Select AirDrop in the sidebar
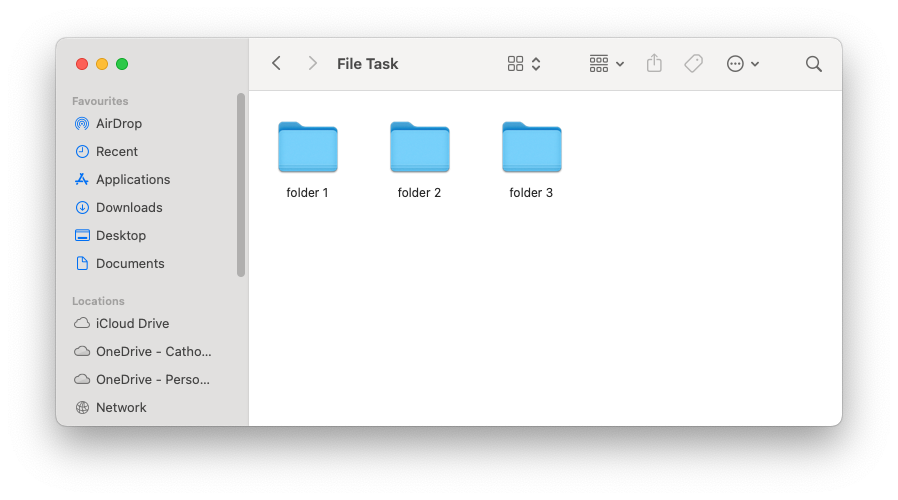This screenshot has height=500, width=898. coord(118,124)
